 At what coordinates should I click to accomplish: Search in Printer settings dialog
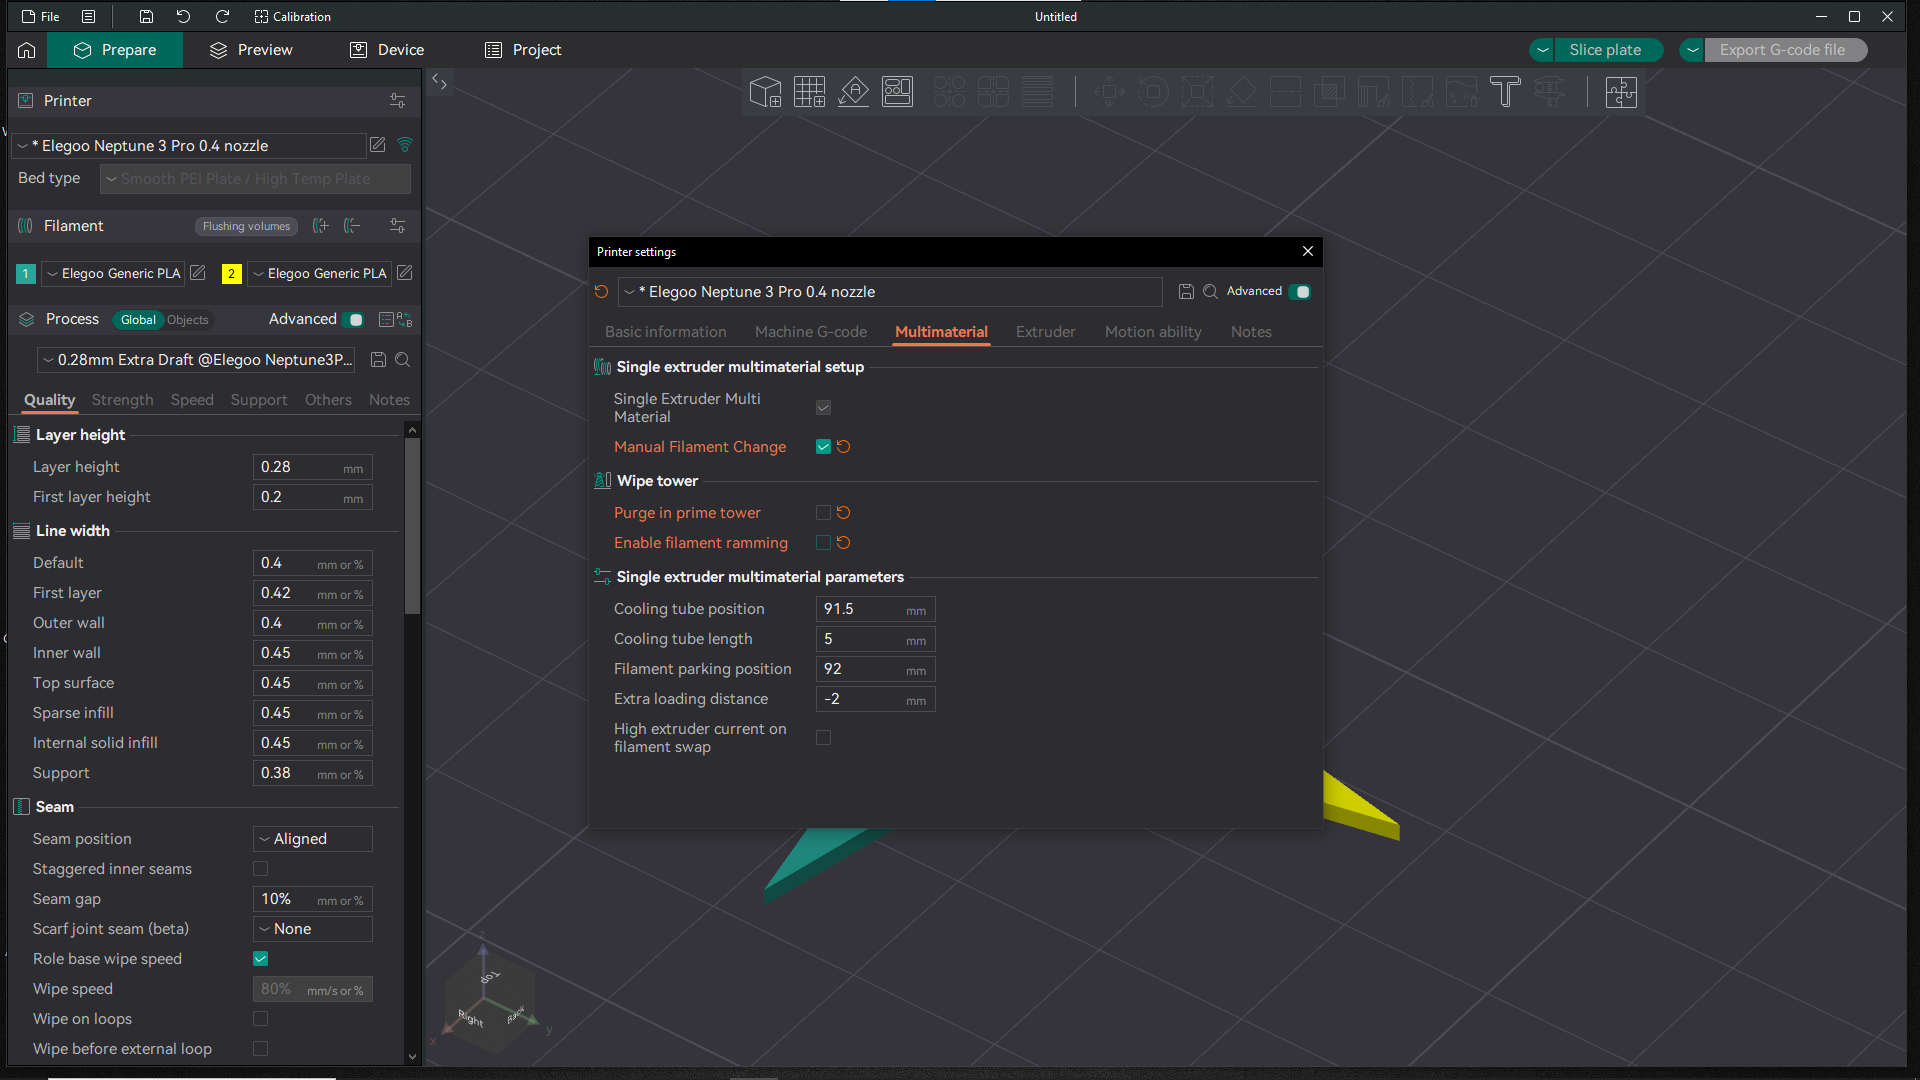tap(1210, 291)
